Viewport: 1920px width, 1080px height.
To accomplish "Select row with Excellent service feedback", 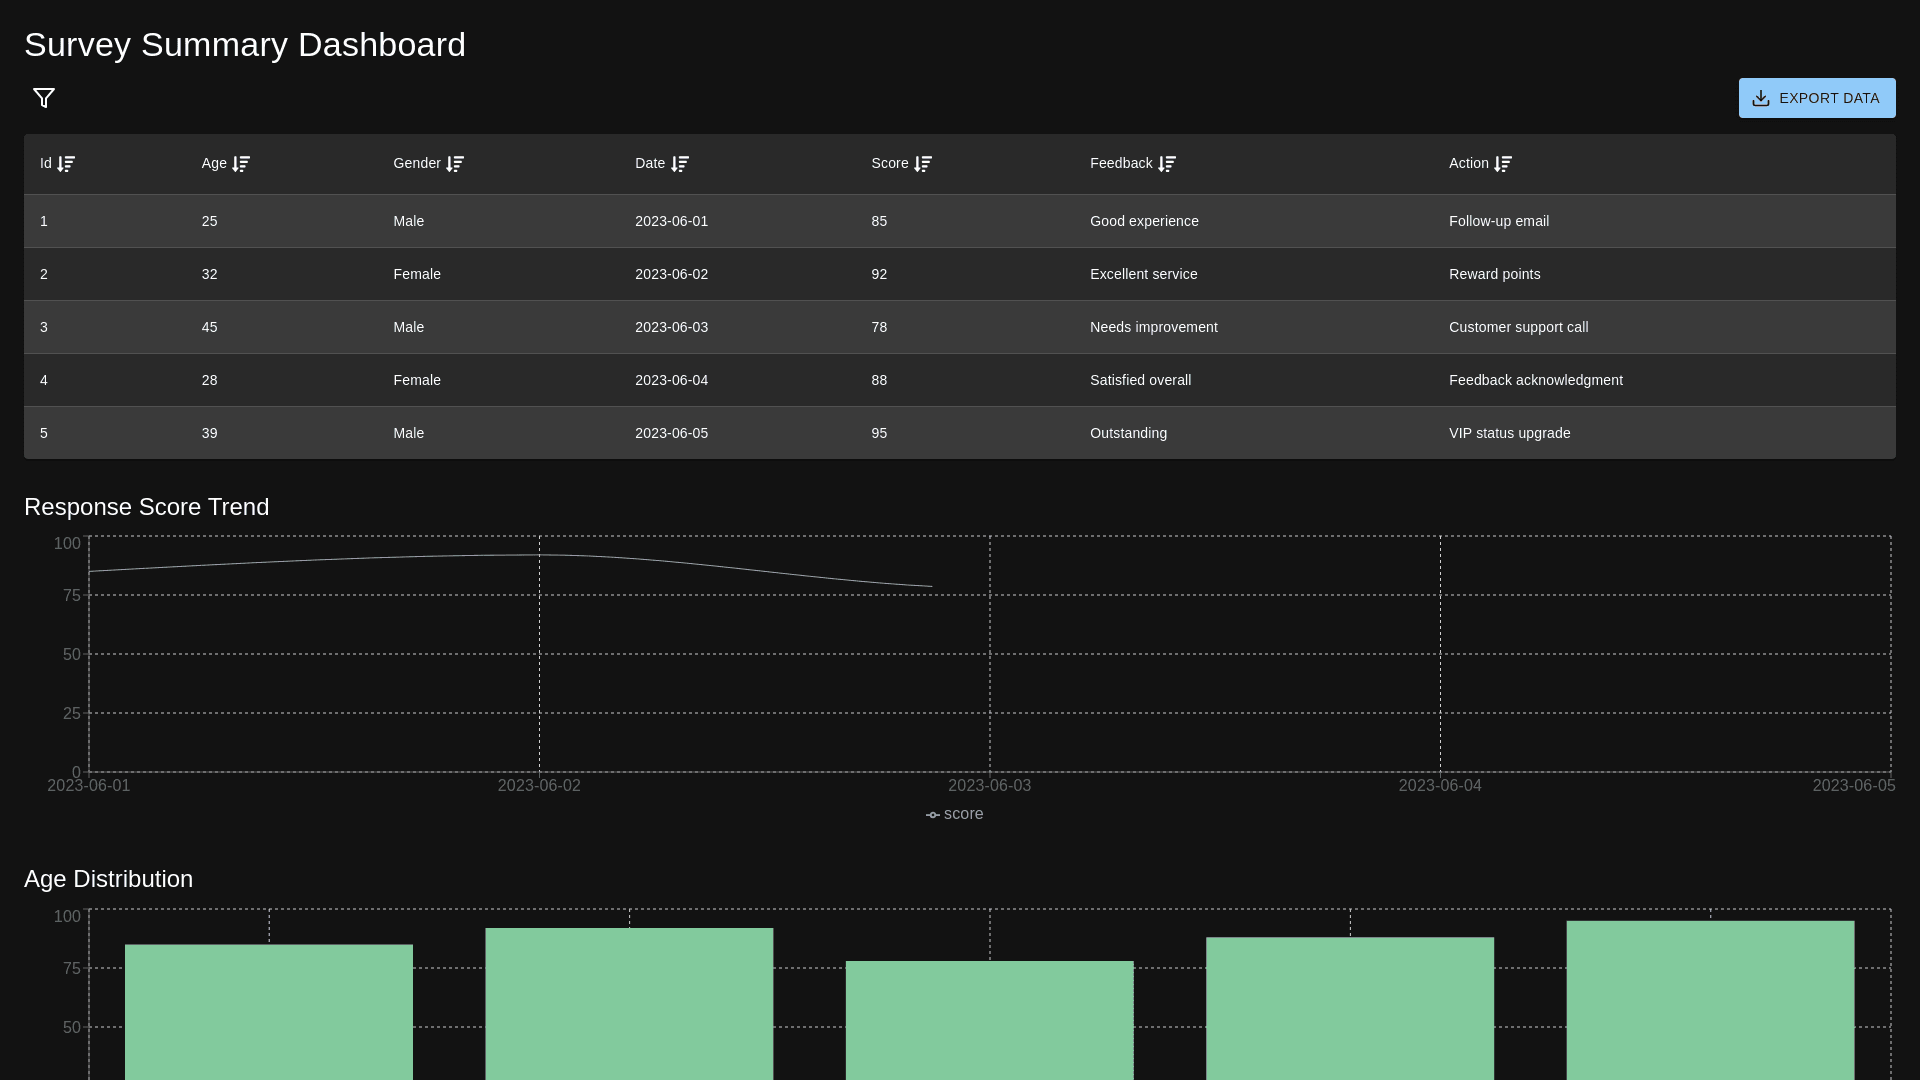I will pos(1143,274).
